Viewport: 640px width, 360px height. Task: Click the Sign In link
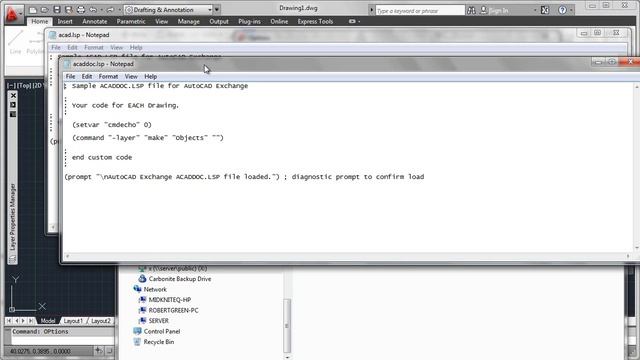pos(499,11)
